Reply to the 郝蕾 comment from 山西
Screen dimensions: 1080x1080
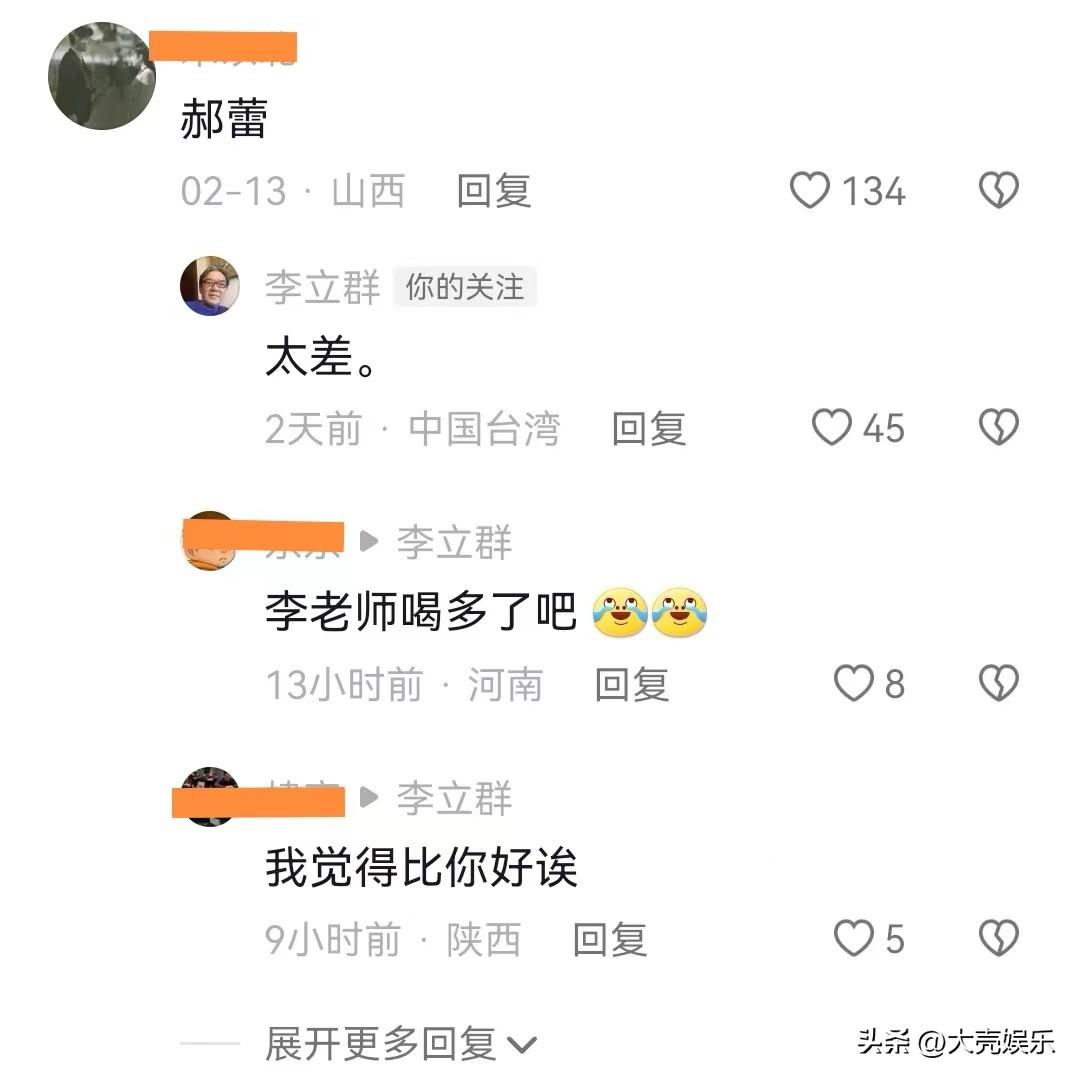coord(494,191)
